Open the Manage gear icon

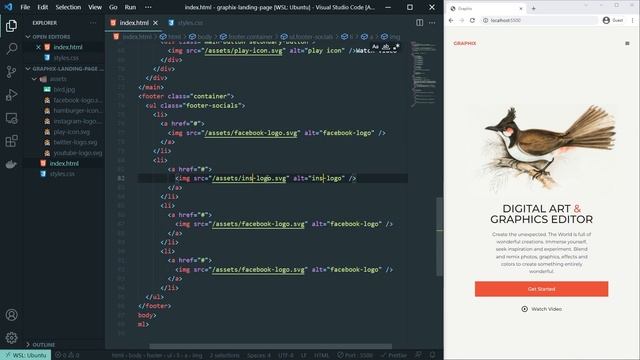tap(11, 338)
